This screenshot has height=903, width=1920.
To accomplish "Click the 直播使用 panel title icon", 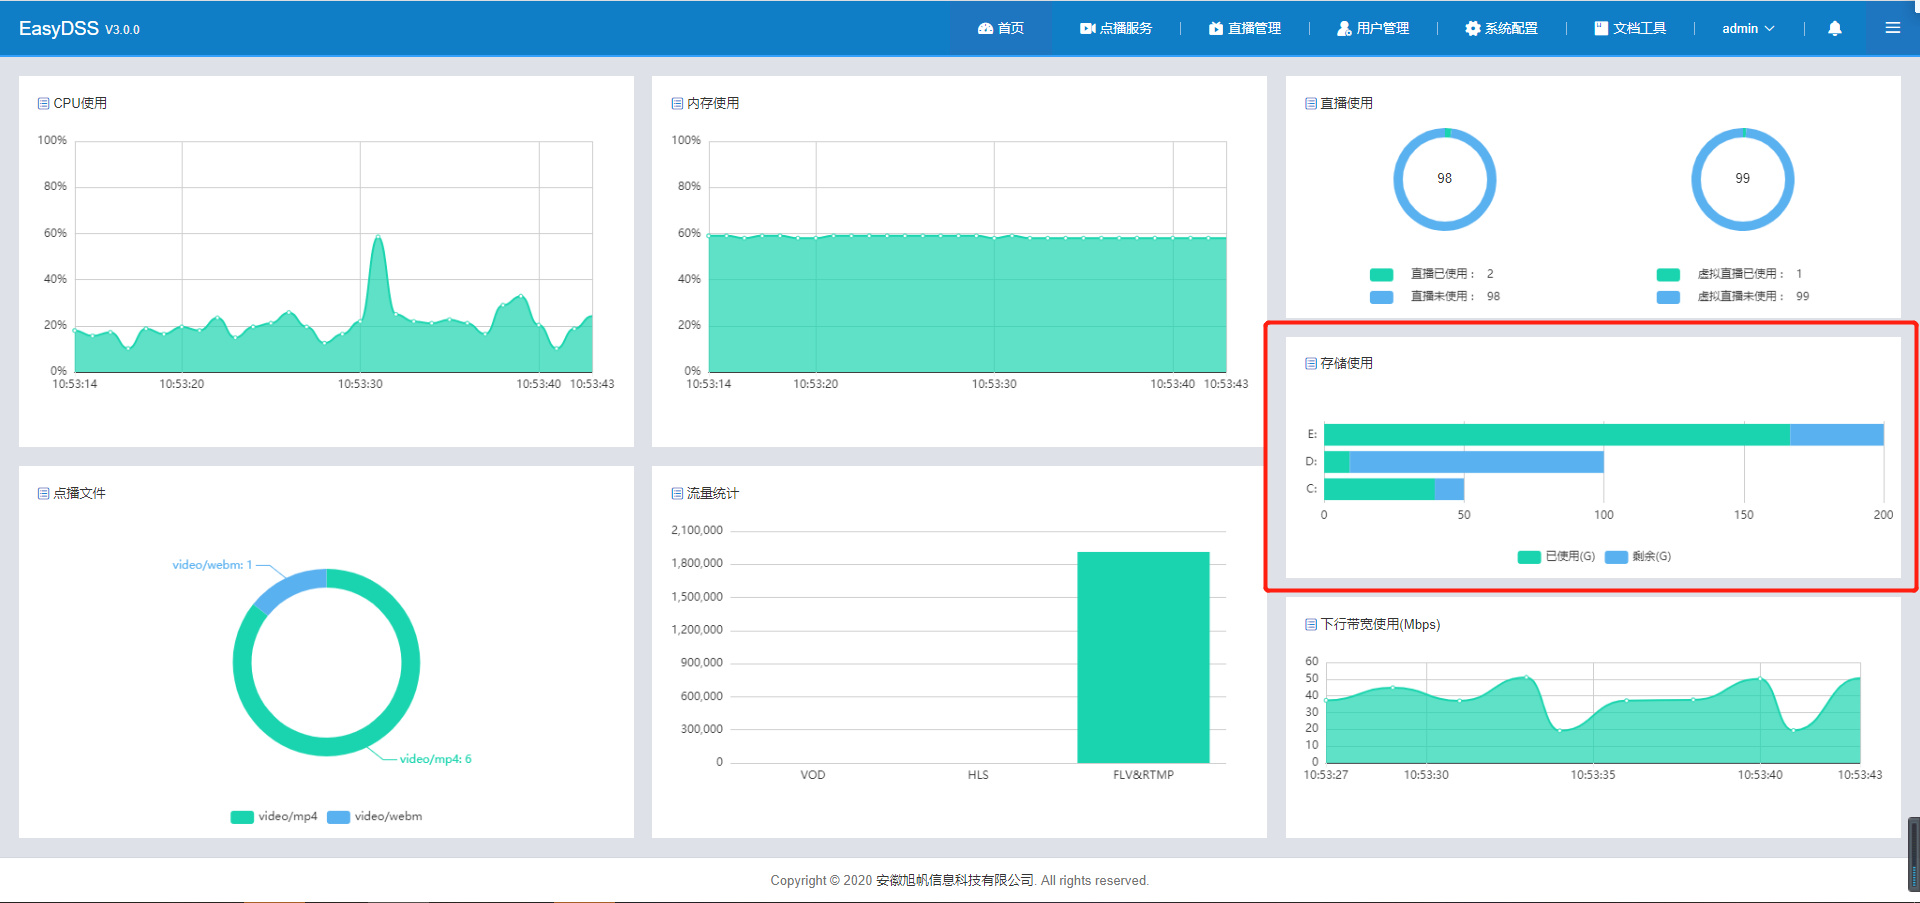I will click(x=1311, y=103).
